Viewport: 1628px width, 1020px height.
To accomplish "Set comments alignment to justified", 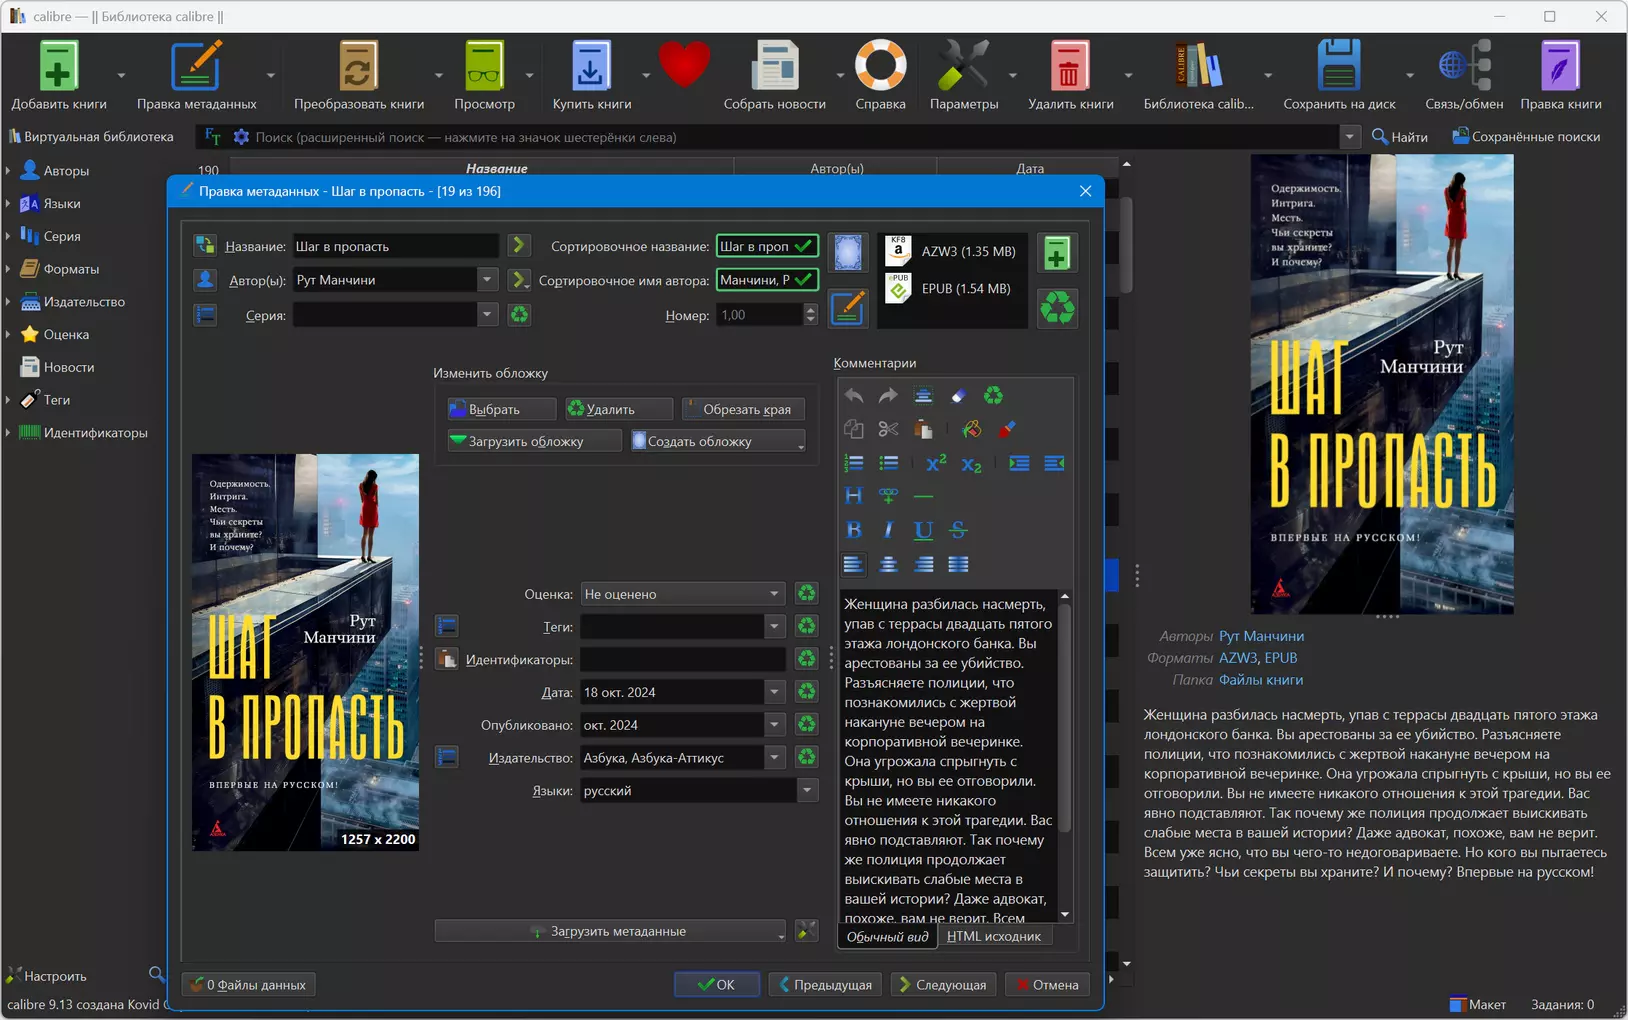I will click(958, 564).
